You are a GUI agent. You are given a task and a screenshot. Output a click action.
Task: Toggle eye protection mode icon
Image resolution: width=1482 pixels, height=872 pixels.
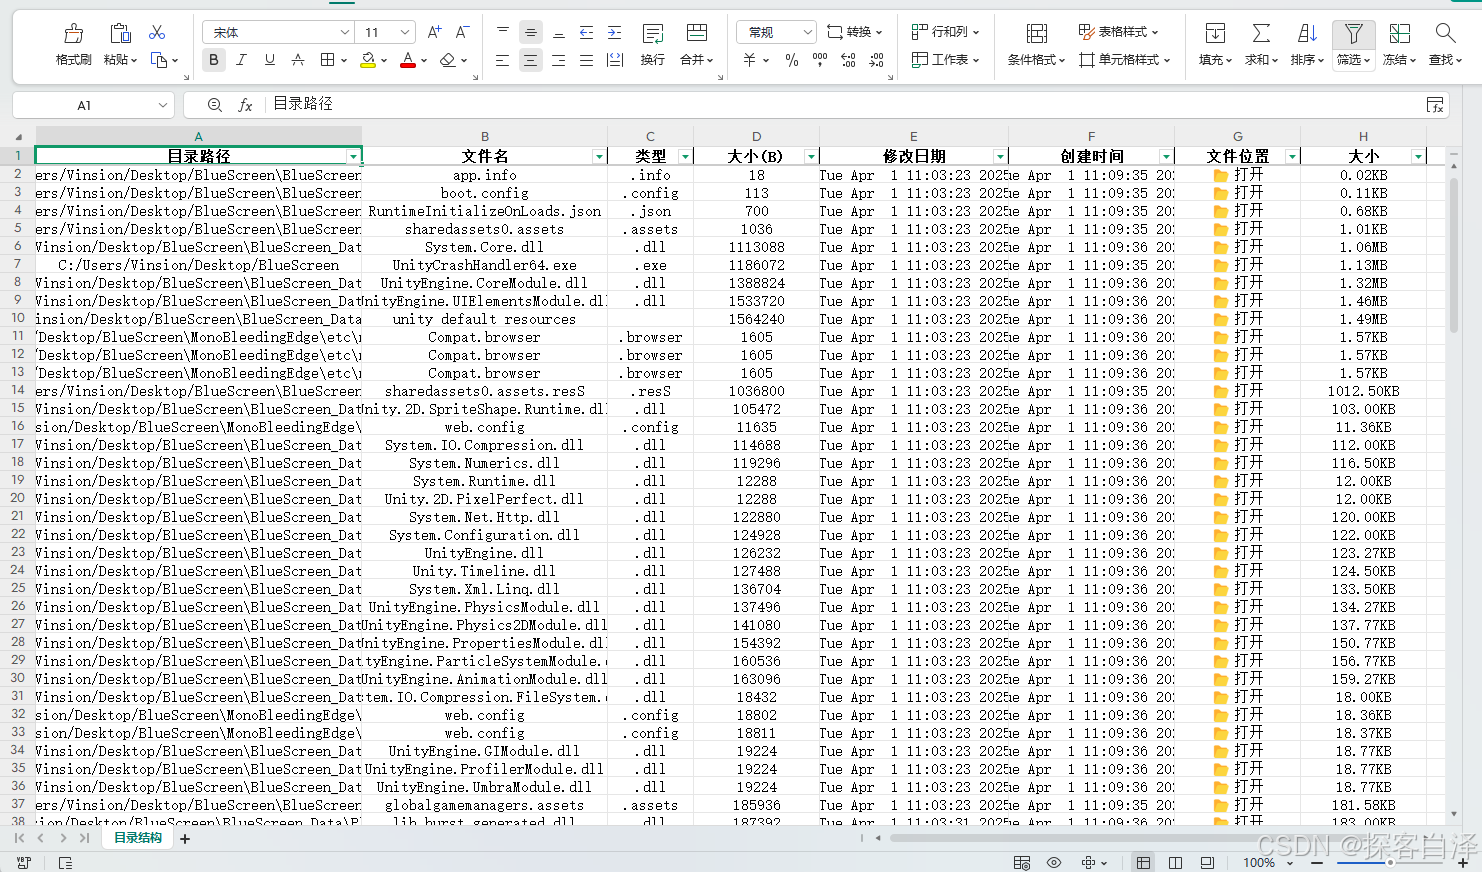(1054, 862)
